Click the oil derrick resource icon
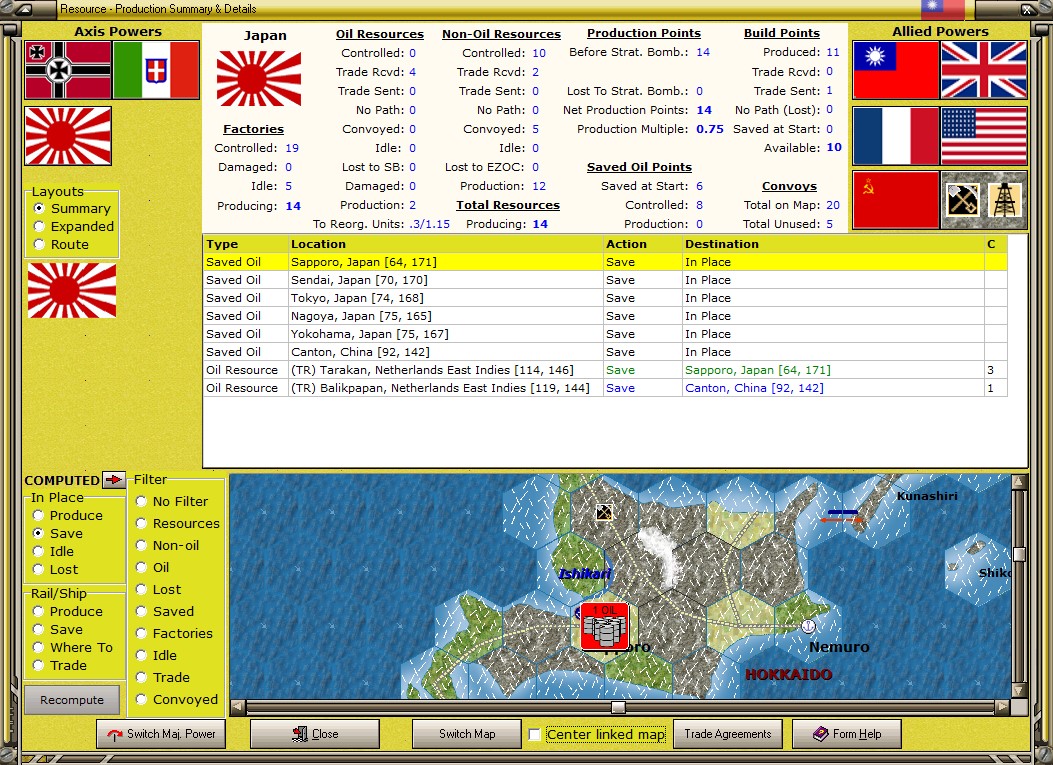 (1005, 199)
